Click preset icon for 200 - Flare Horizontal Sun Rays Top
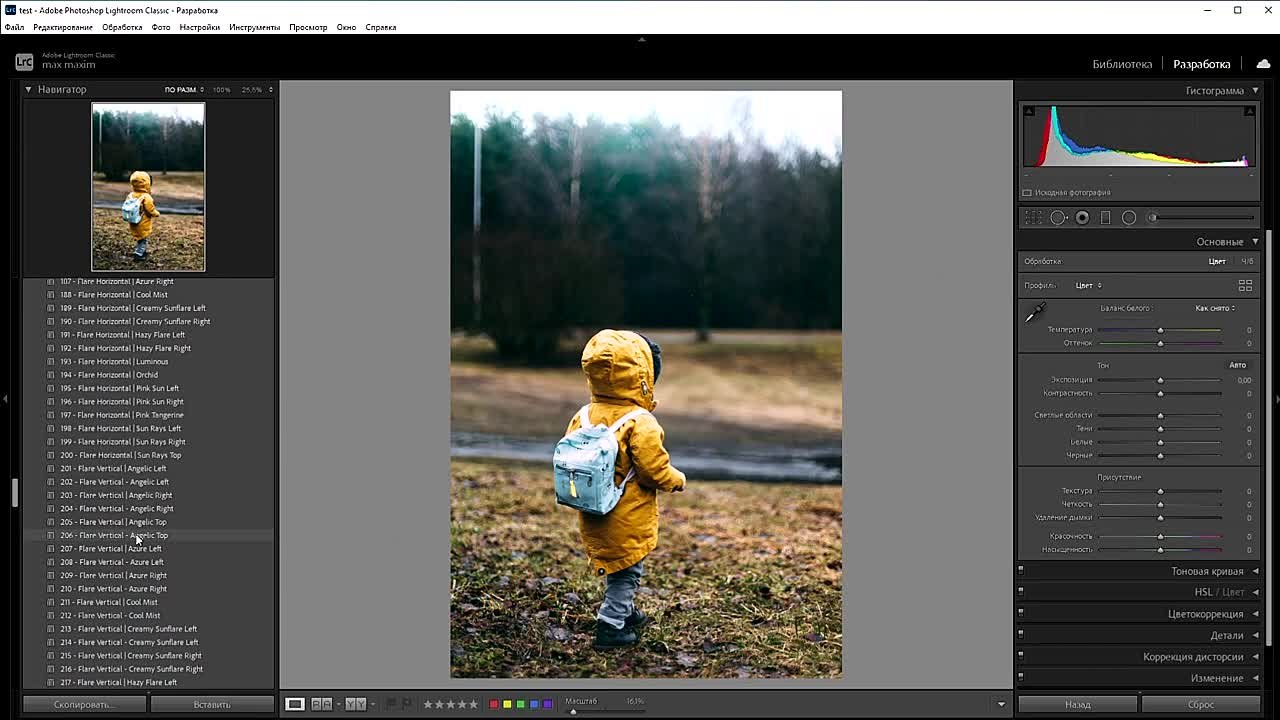 click(x=52, y=455)
